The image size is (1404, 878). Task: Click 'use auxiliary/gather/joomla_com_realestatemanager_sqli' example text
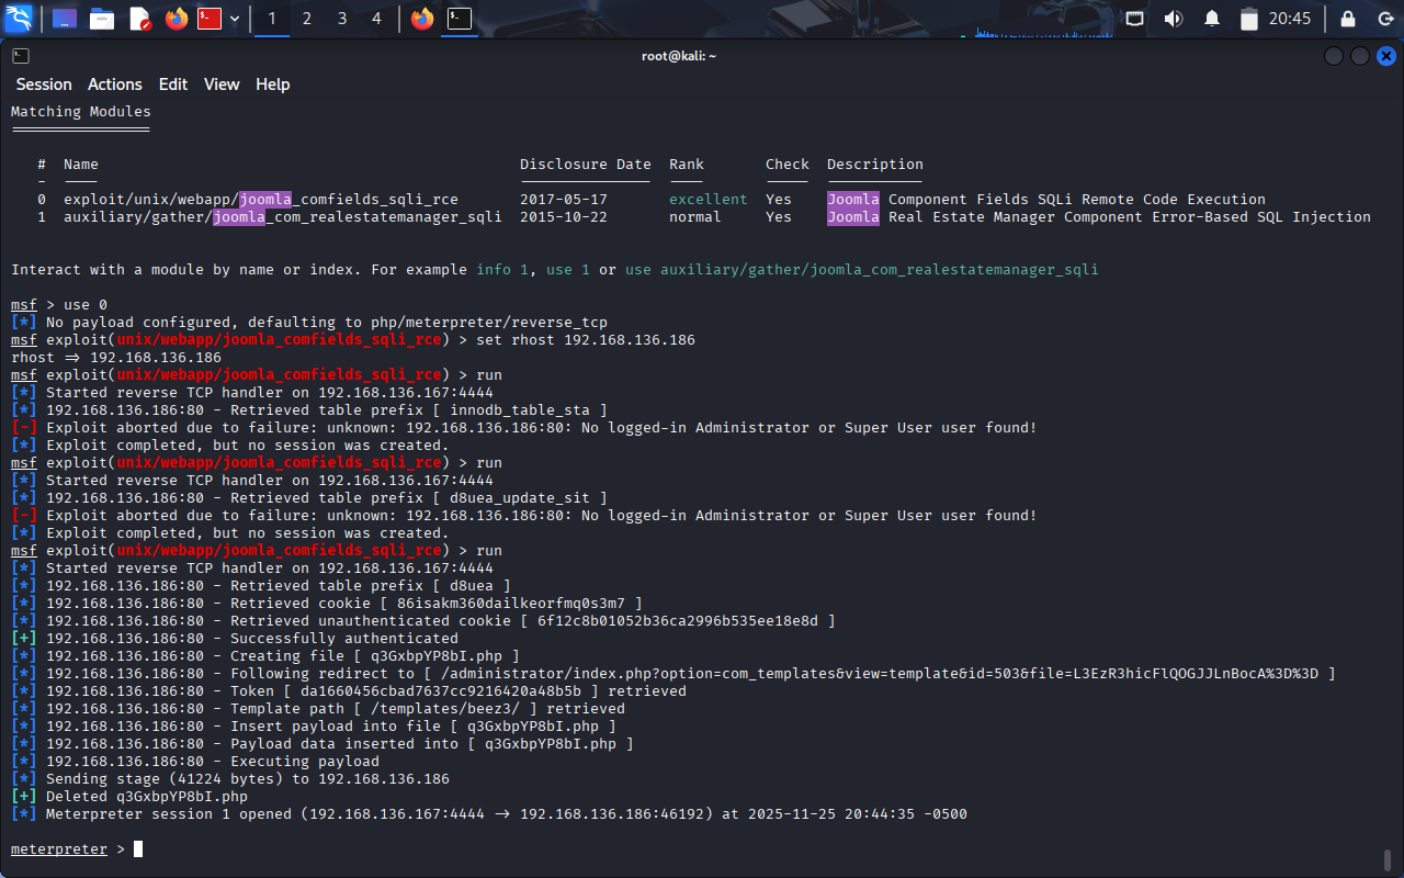click(x=862, y=270)
